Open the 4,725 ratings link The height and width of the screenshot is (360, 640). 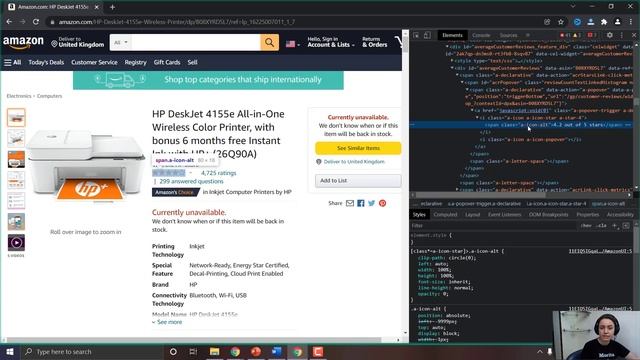pos(218,173)
